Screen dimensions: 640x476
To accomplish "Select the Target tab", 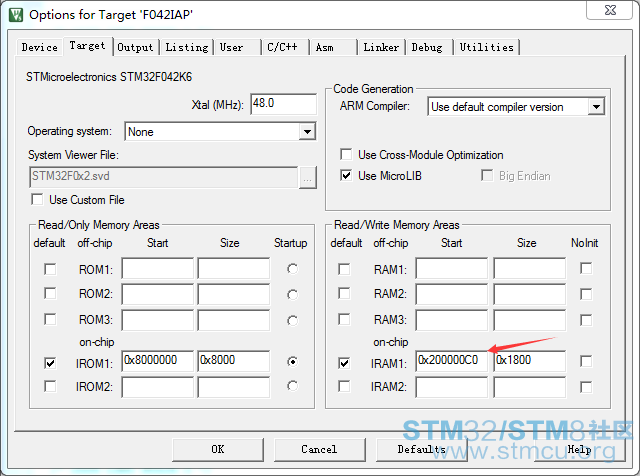I will (87, 46).
